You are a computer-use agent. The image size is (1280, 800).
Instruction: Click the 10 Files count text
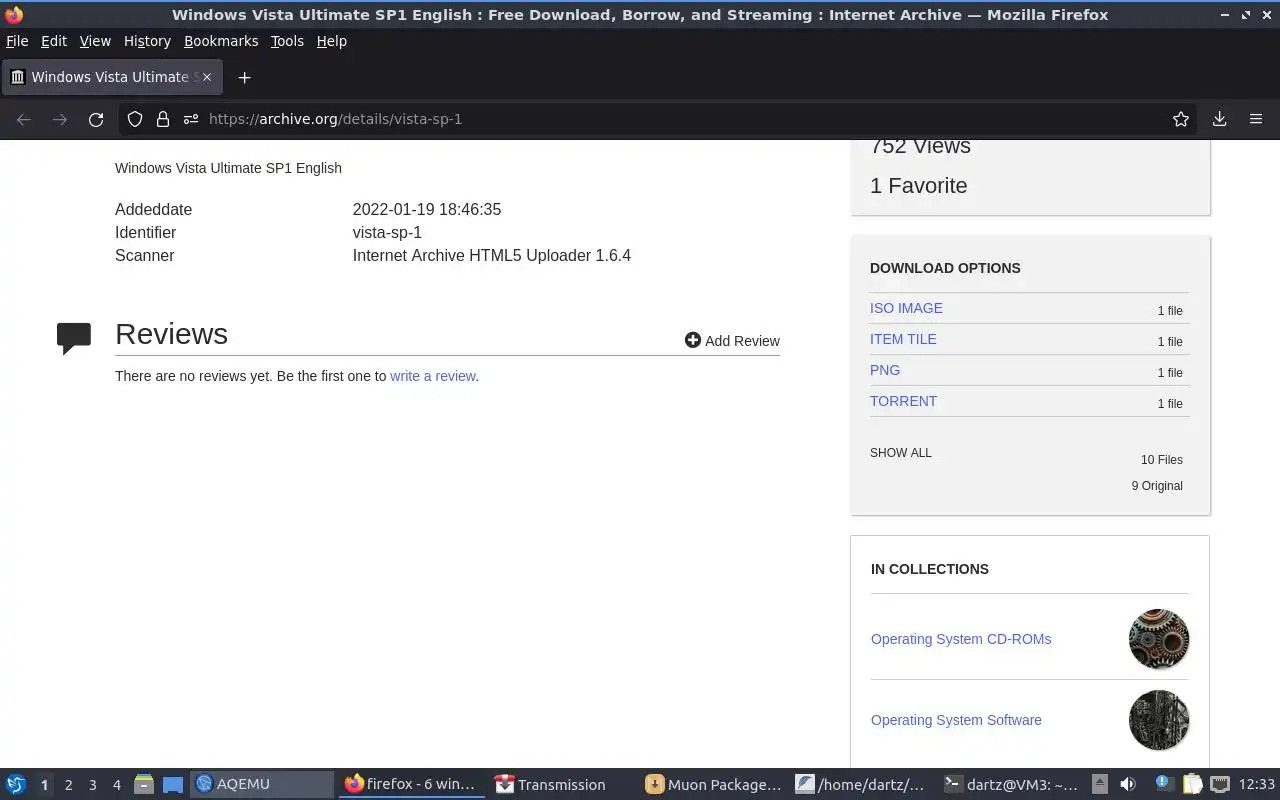click(x=1162, y=460)
